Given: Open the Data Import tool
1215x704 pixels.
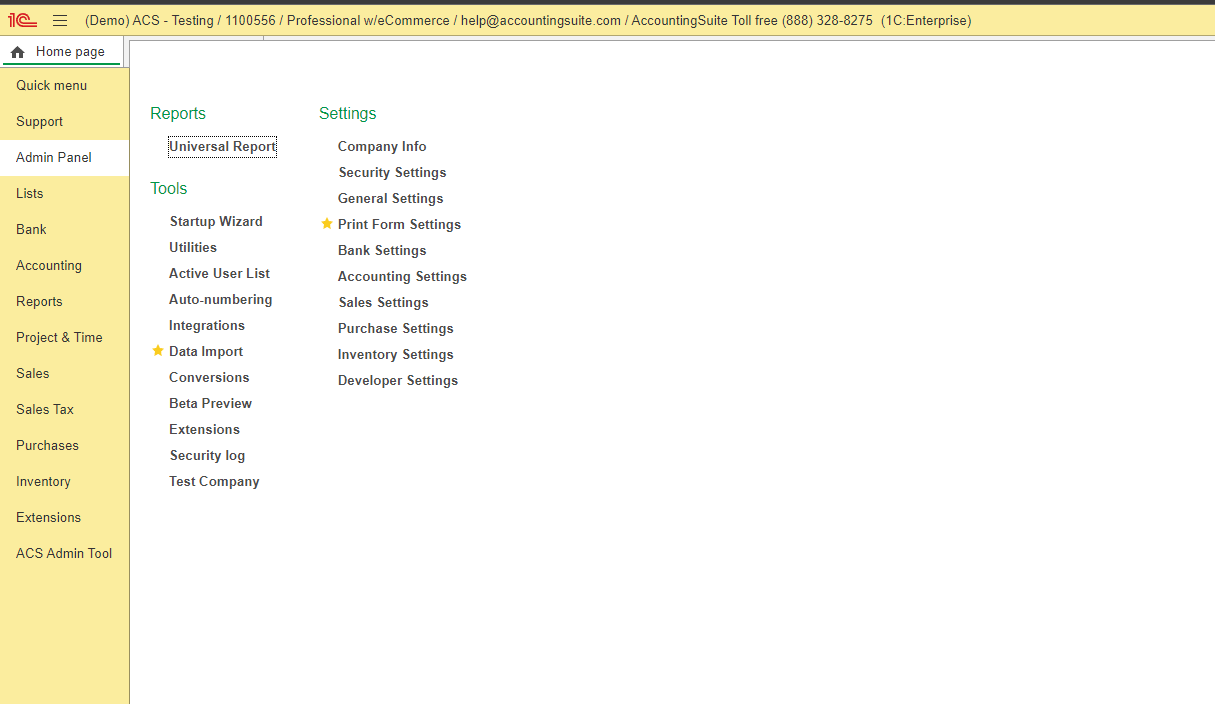Looking at the screenshot, I should (206, 352).
